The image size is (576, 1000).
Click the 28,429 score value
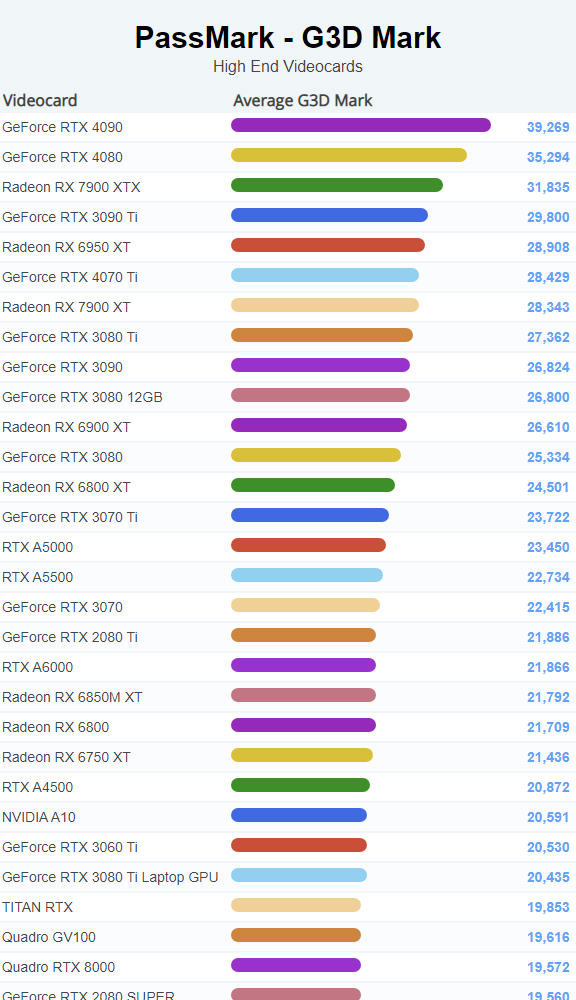[548, 277]
